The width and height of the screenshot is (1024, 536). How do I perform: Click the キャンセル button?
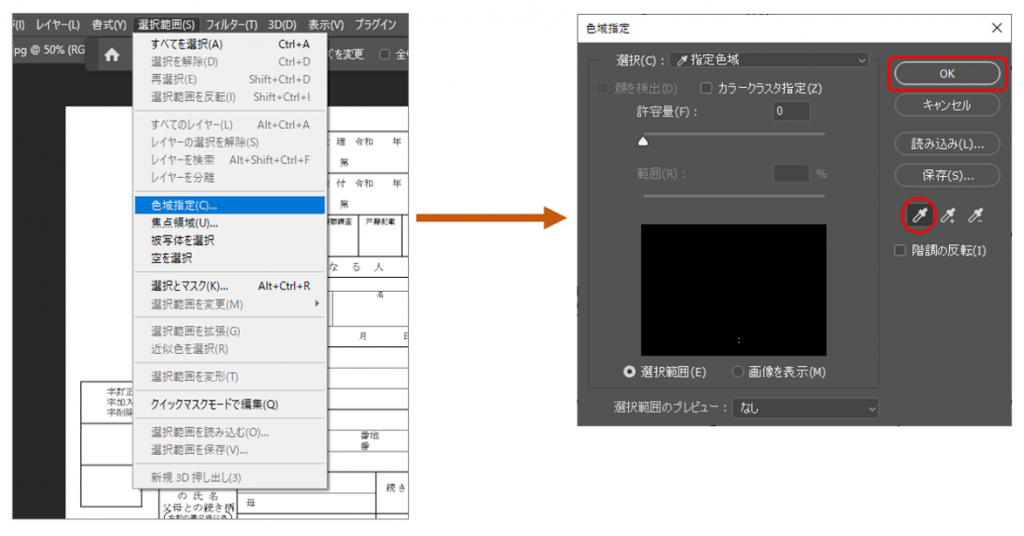pyautogui.click(x=947, y=105)
